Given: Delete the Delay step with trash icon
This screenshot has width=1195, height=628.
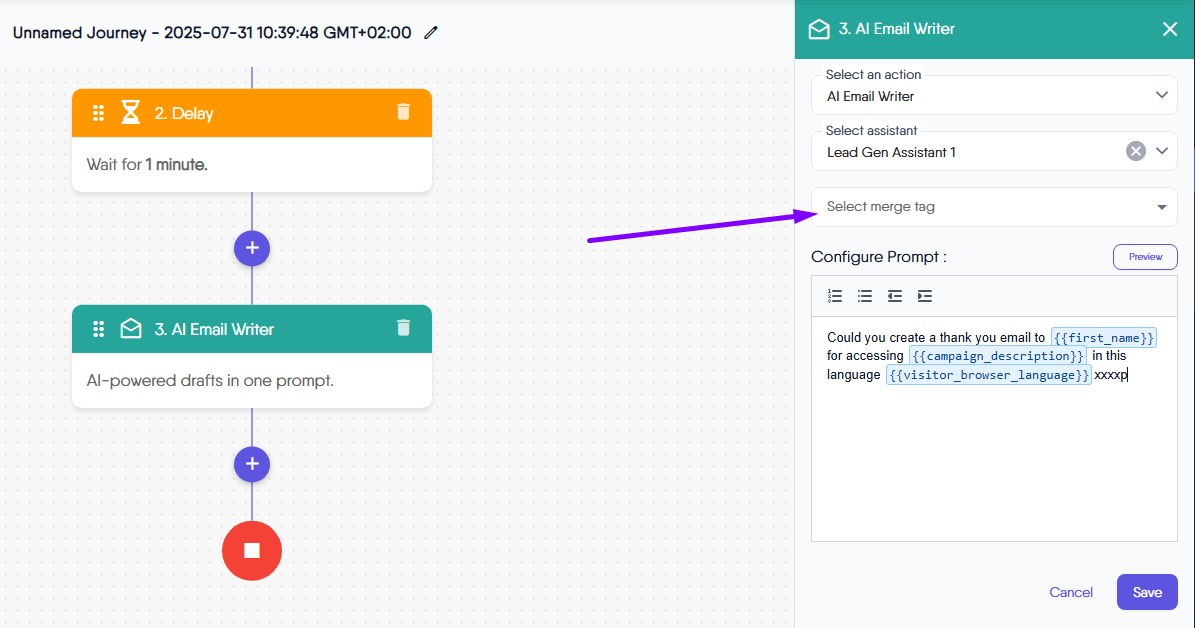Looking at the screenshot, I should [403, 112].
